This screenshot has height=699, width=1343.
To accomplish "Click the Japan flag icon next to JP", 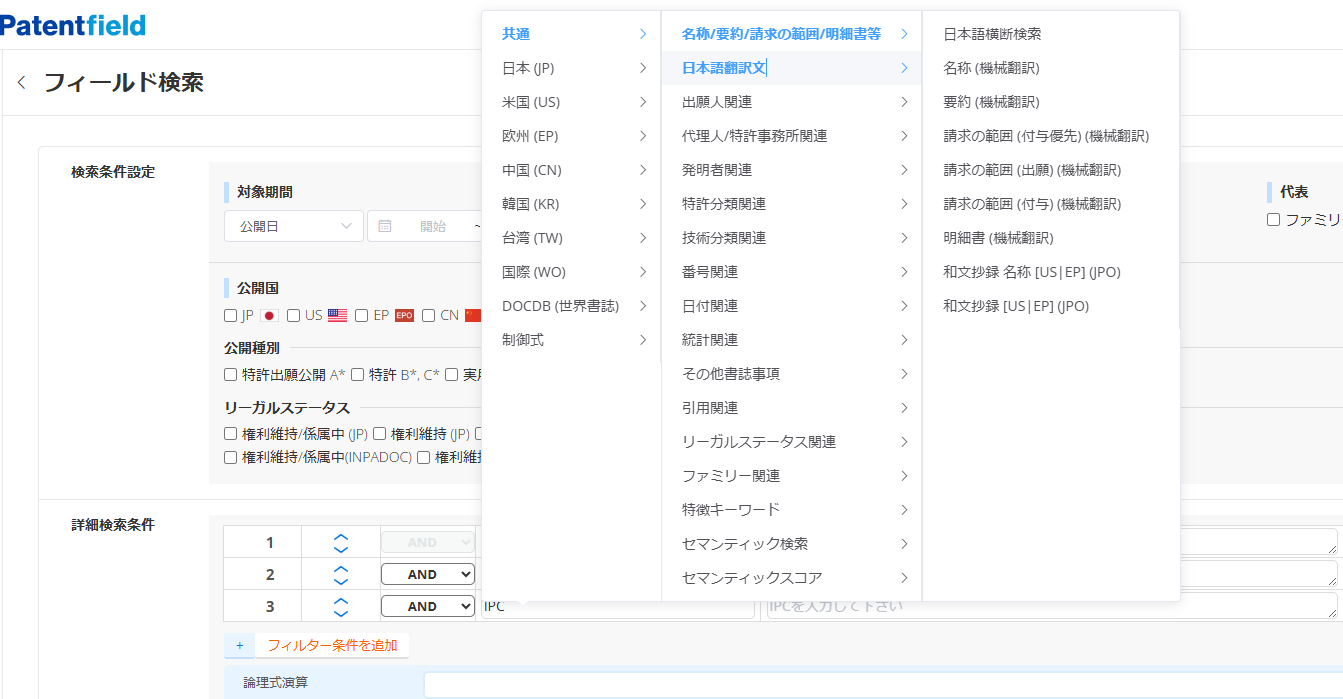I will point(269,315).
